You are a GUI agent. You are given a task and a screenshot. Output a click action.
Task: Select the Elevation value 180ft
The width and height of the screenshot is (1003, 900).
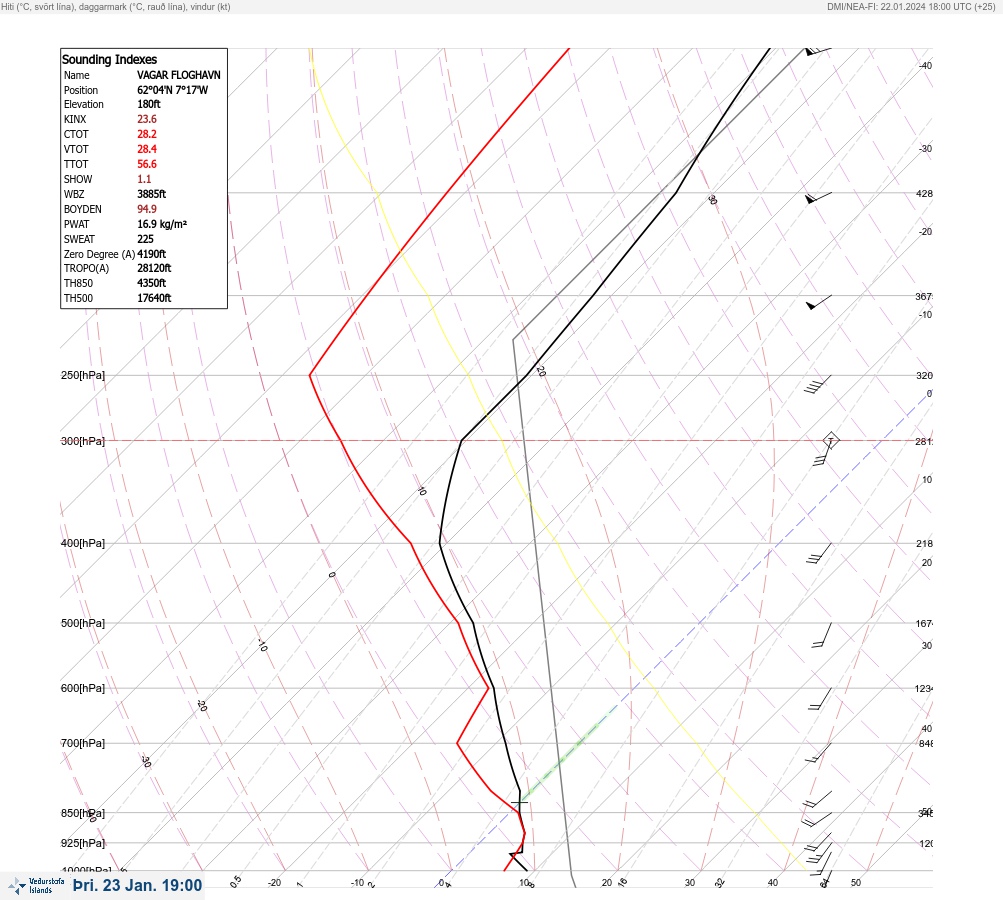pos(148,104)
